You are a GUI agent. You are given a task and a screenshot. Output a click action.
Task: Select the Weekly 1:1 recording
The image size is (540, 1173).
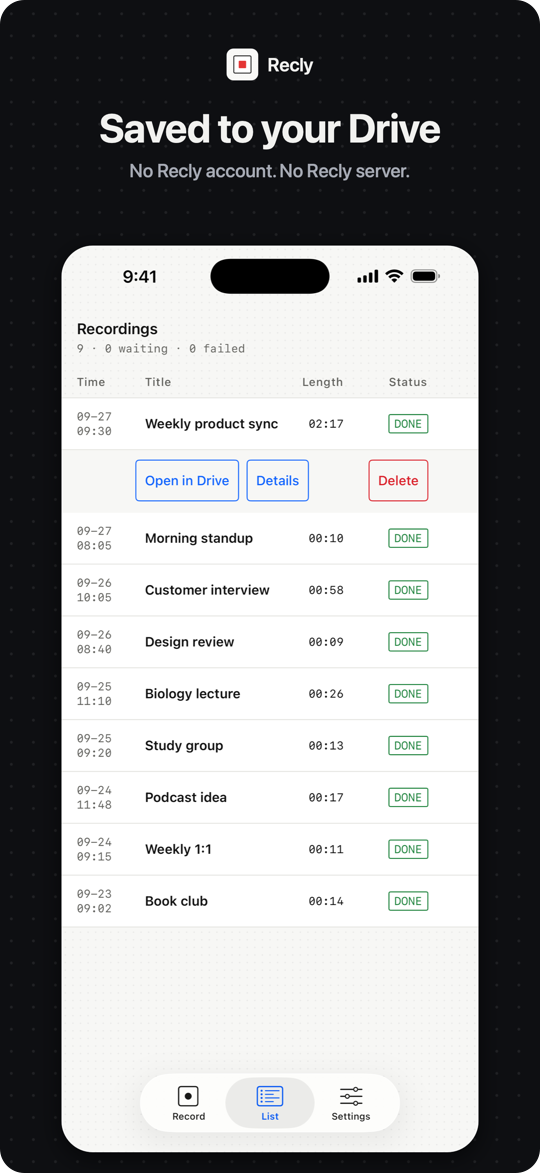270,849
